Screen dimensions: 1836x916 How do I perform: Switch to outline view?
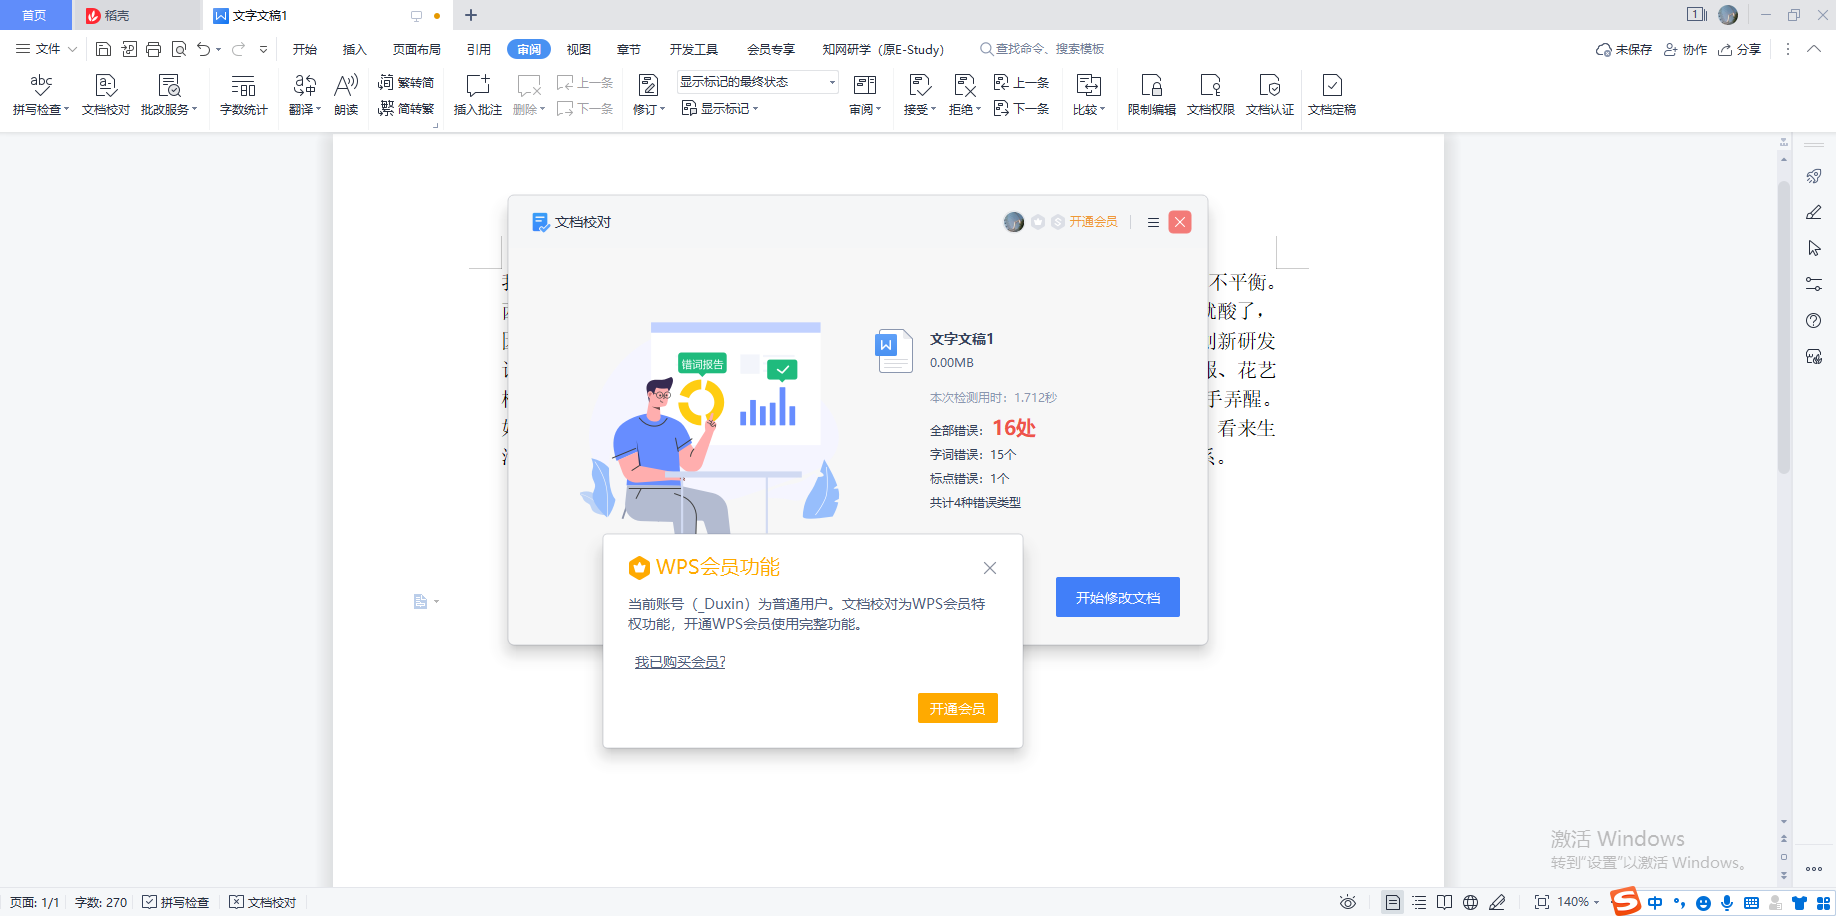pyautogui.click(x=1419, y=902)
